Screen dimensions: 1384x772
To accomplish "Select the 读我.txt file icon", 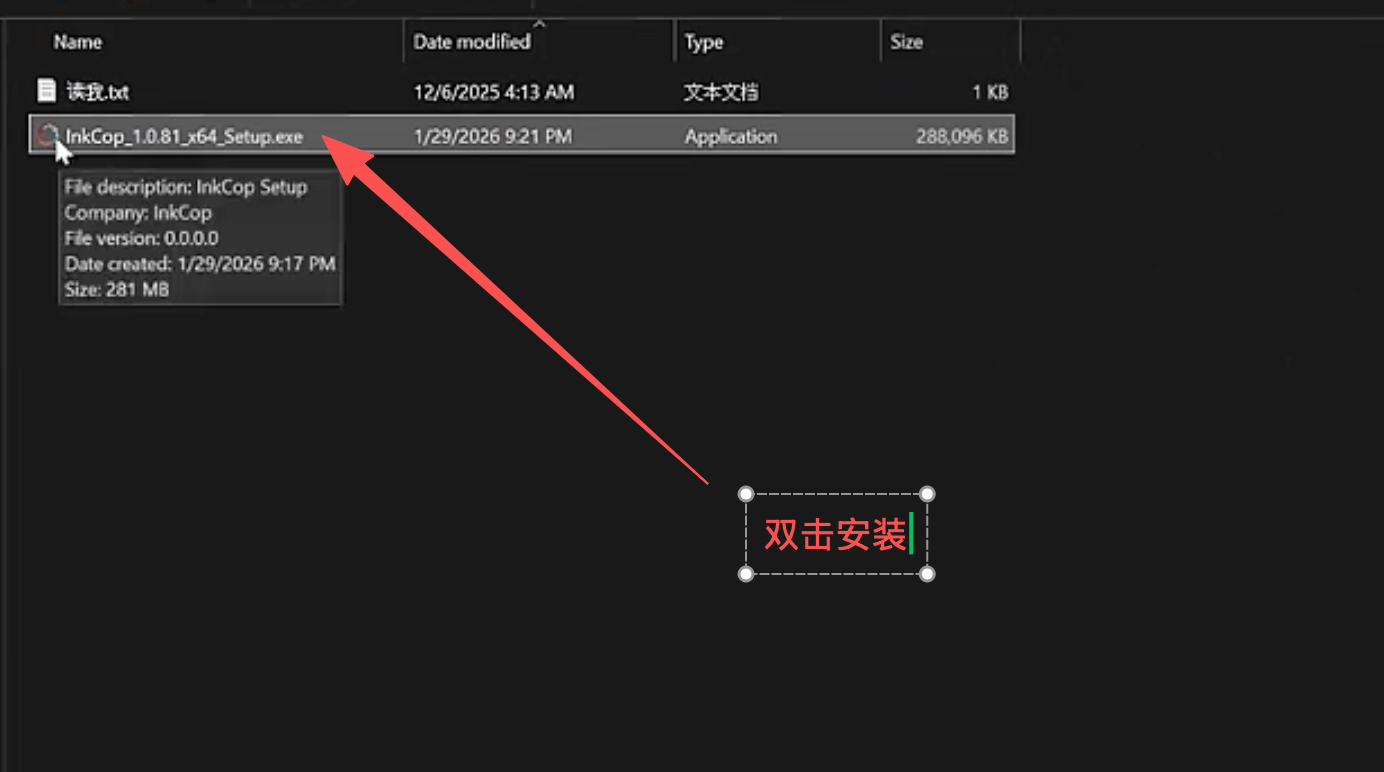I will (46, 91).
